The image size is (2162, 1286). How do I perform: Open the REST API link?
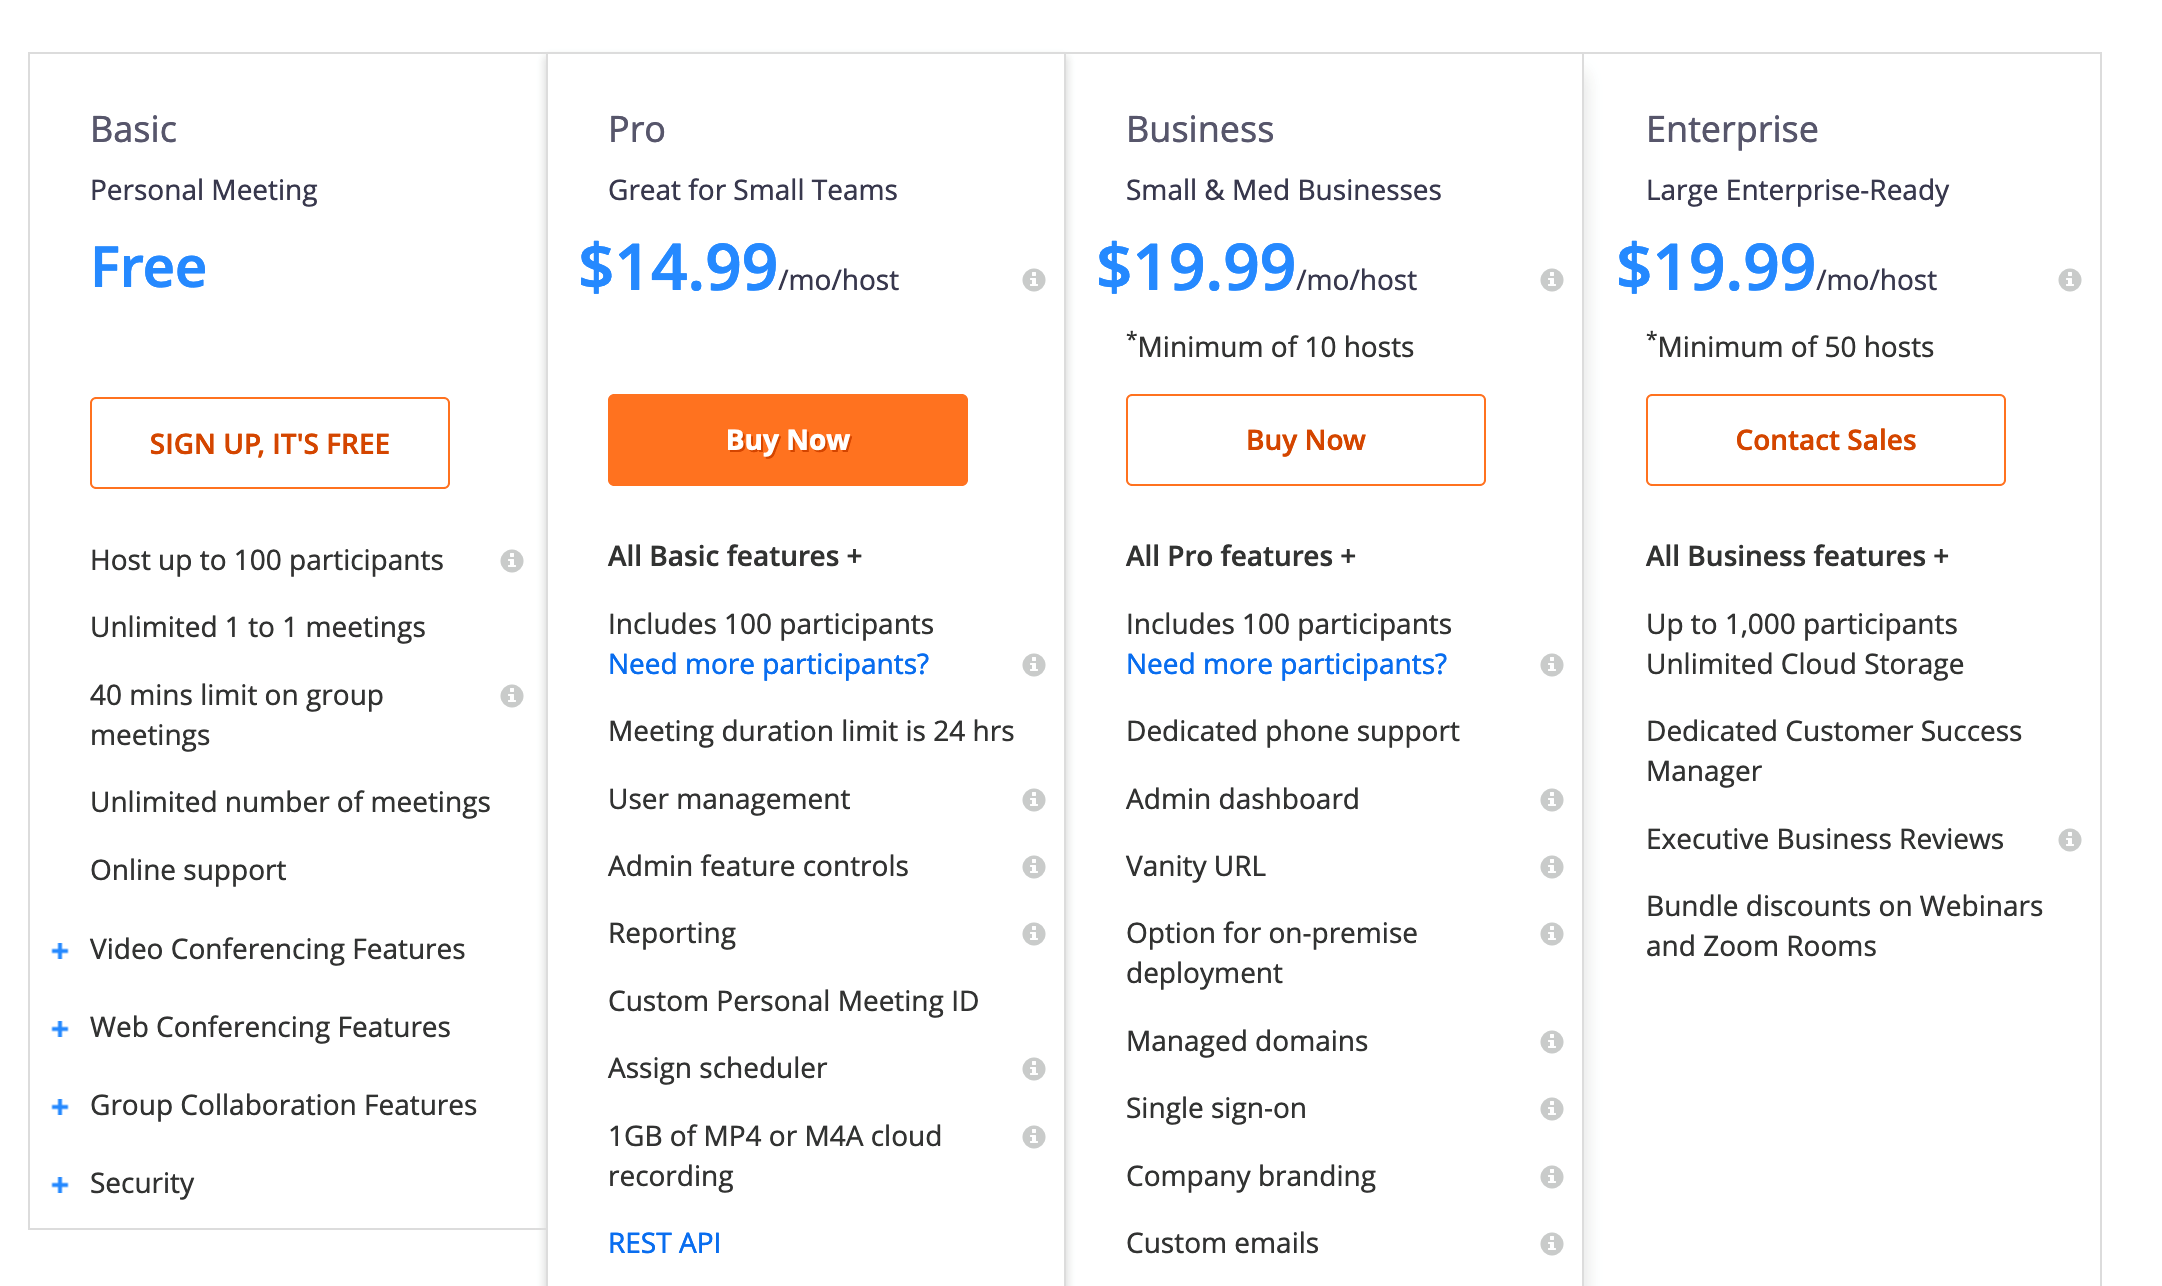tap(665, 1243)
